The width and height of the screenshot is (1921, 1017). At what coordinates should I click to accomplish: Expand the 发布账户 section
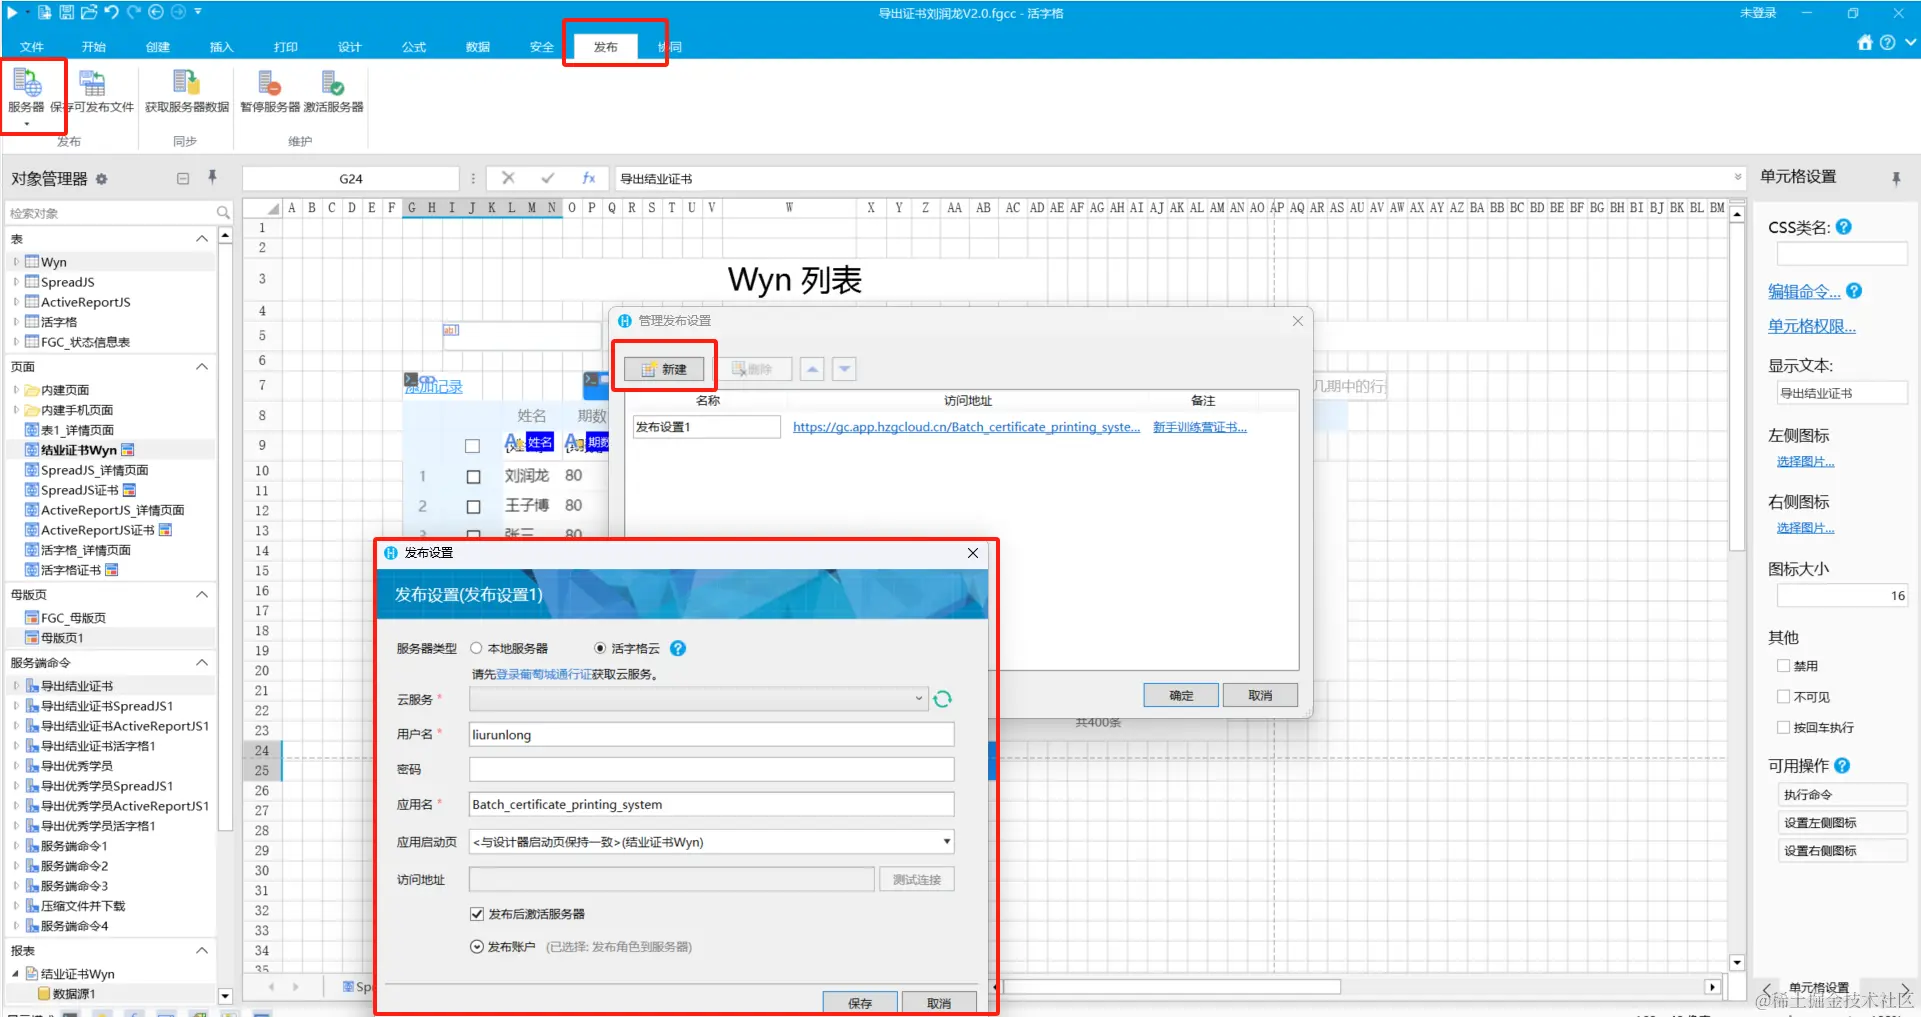pos(477,947)
